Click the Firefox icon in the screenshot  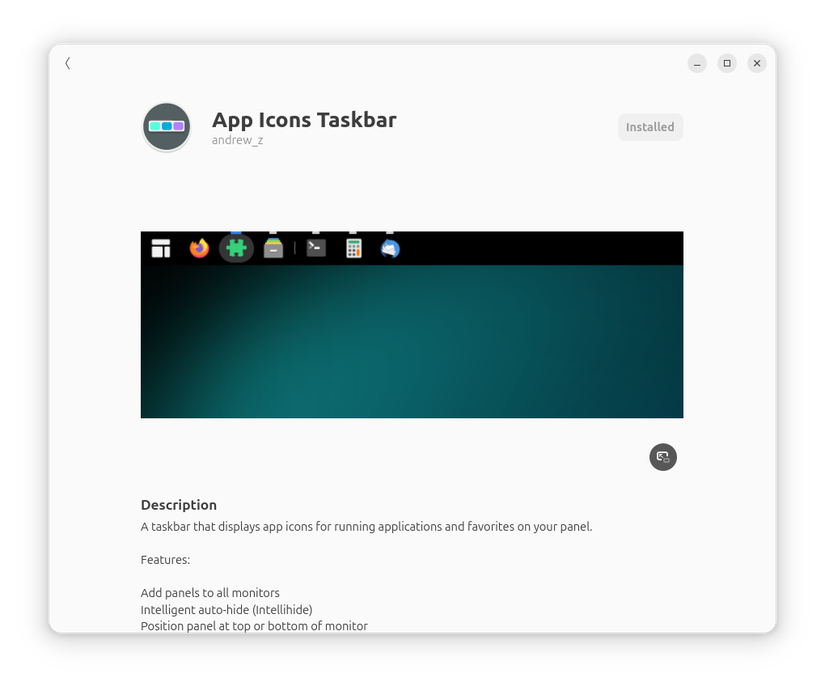click(199, 248)
